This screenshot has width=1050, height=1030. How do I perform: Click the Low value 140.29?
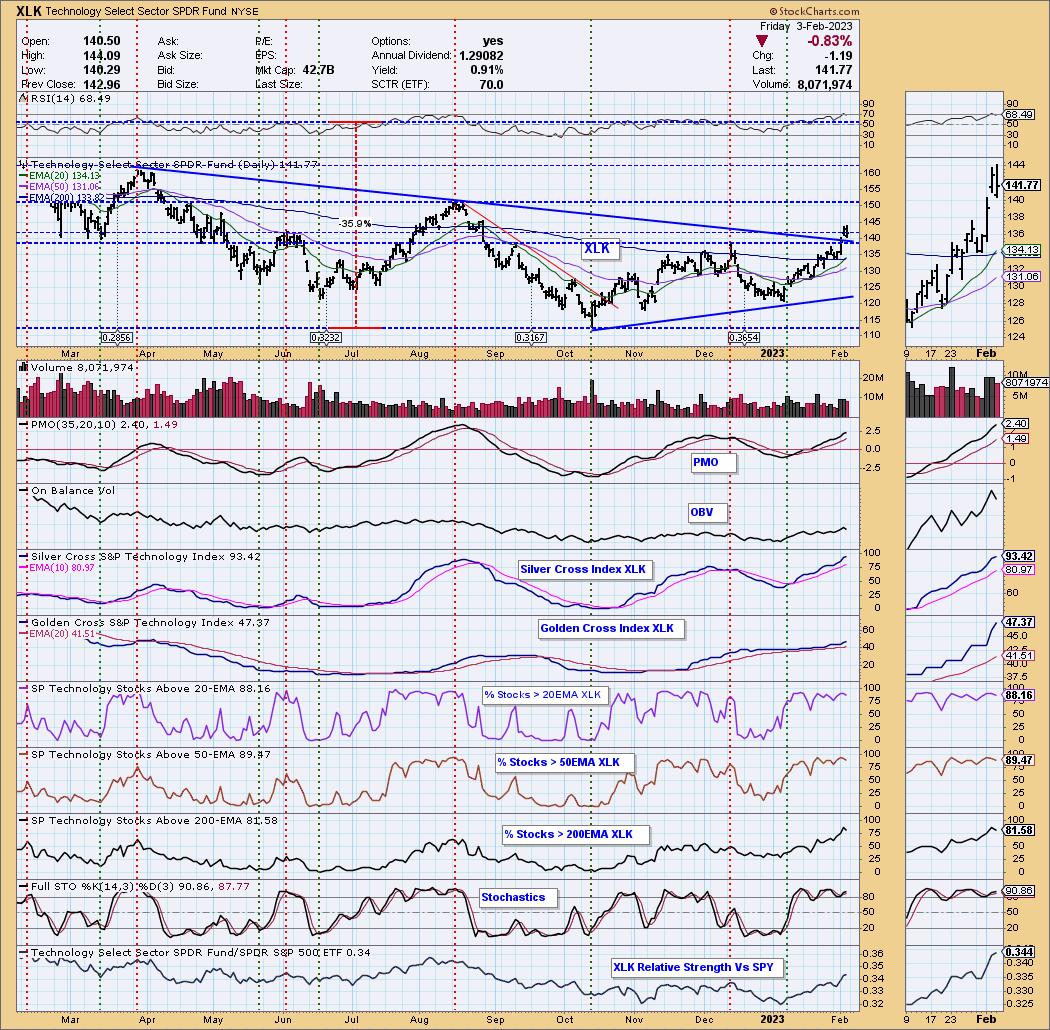[102, 70]
